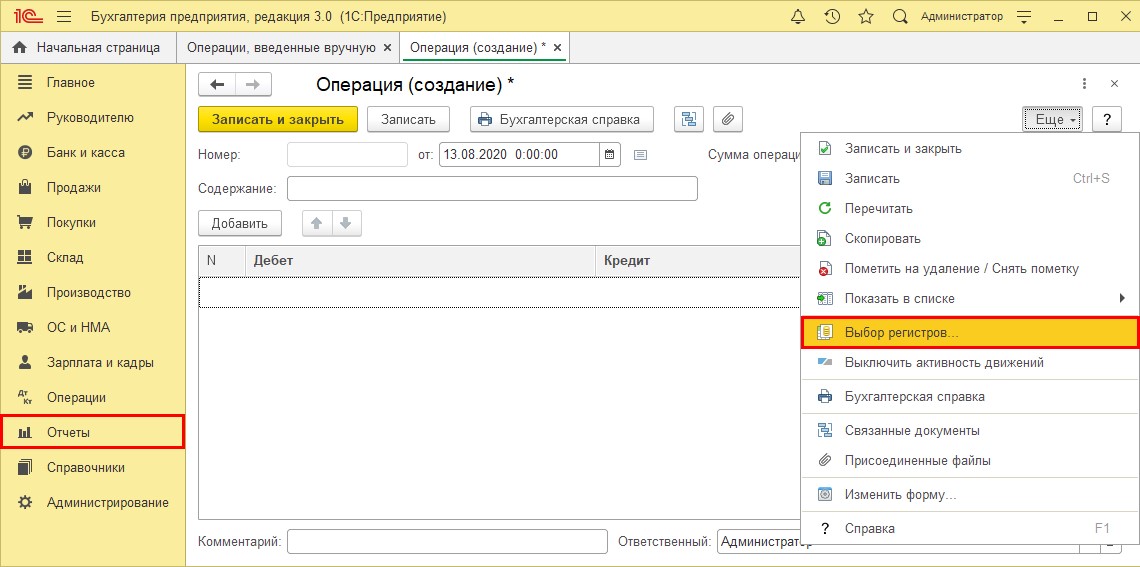
Task: Open Присоединенные файлы from the menu
Action: click(x=969, y=460)
